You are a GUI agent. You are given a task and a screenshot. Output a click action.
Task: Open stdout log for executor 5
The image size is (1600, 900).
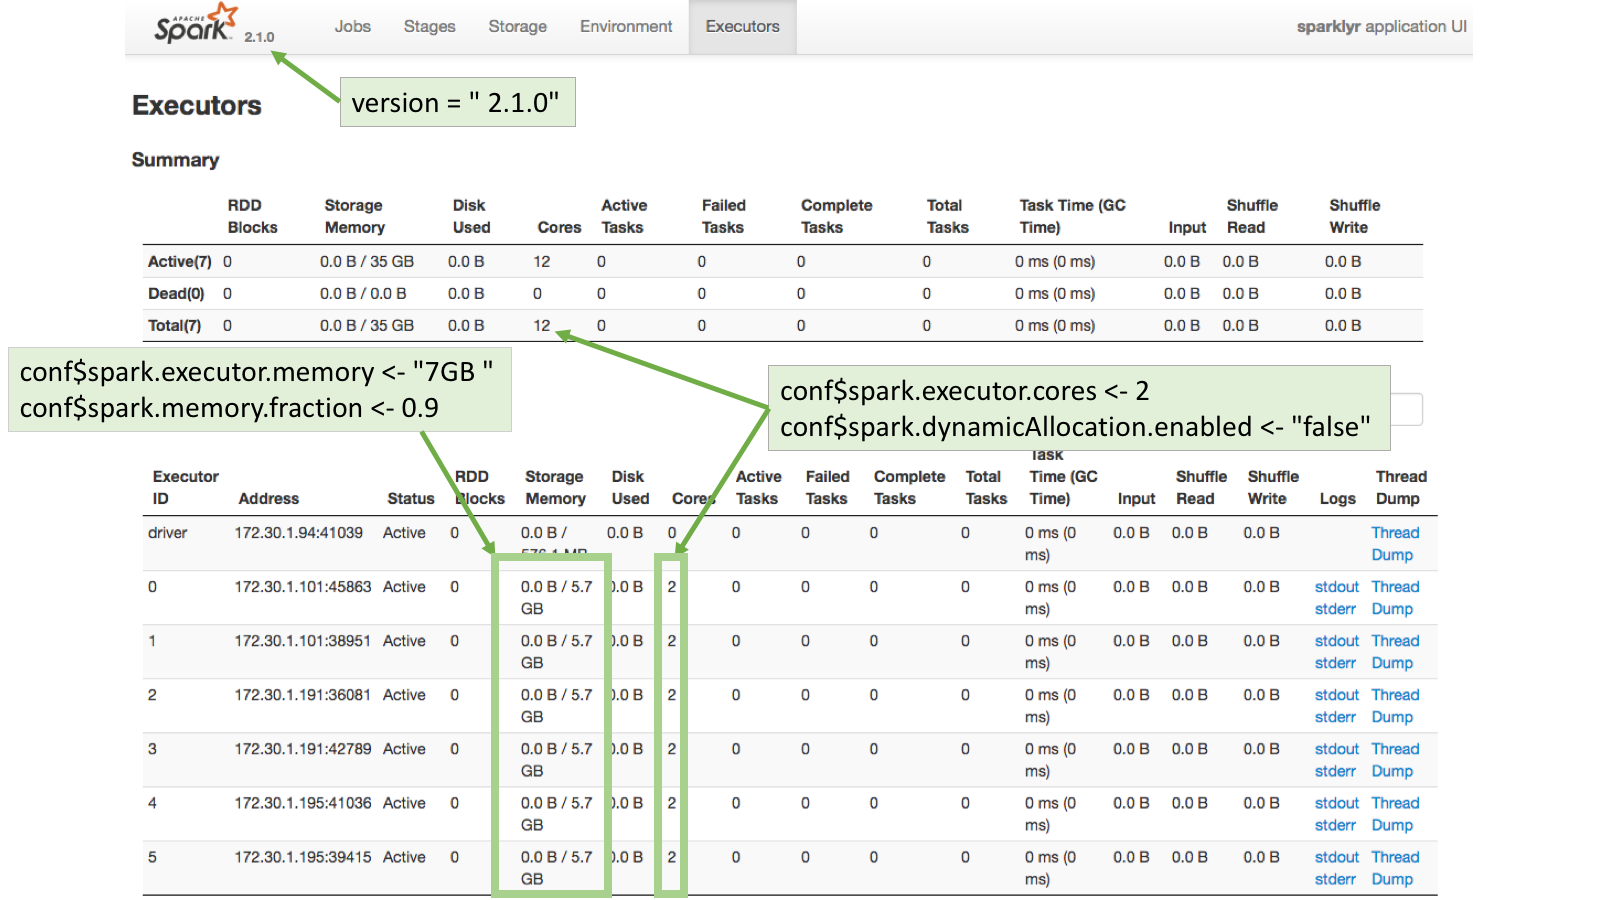tap(1336, 857)
